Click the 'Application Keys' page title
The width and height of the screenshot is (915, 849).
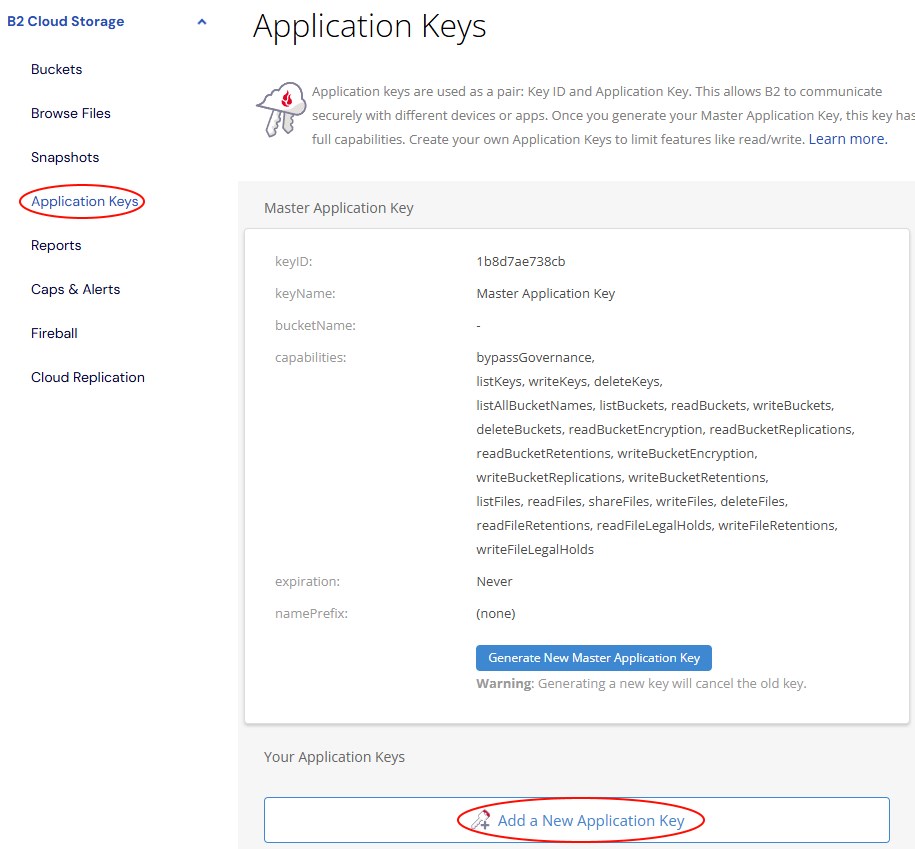(369, 27)
